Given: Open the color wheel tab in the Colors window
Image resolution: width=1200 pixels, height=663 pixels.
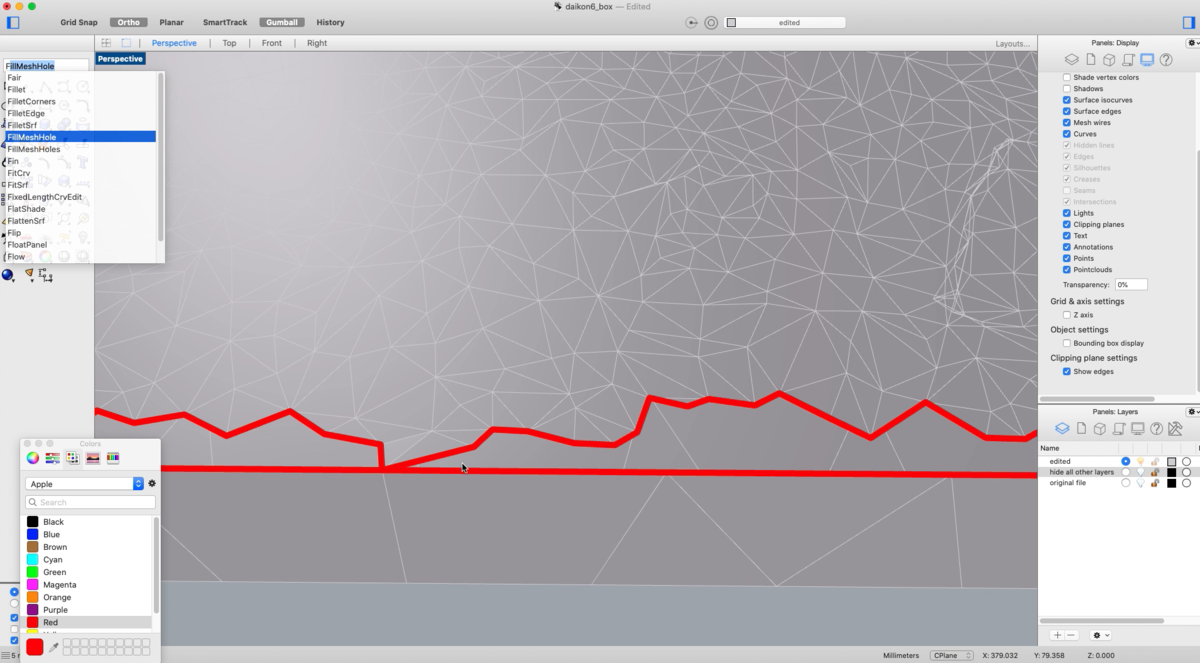Looking at the screenshot, I should 33,458.
